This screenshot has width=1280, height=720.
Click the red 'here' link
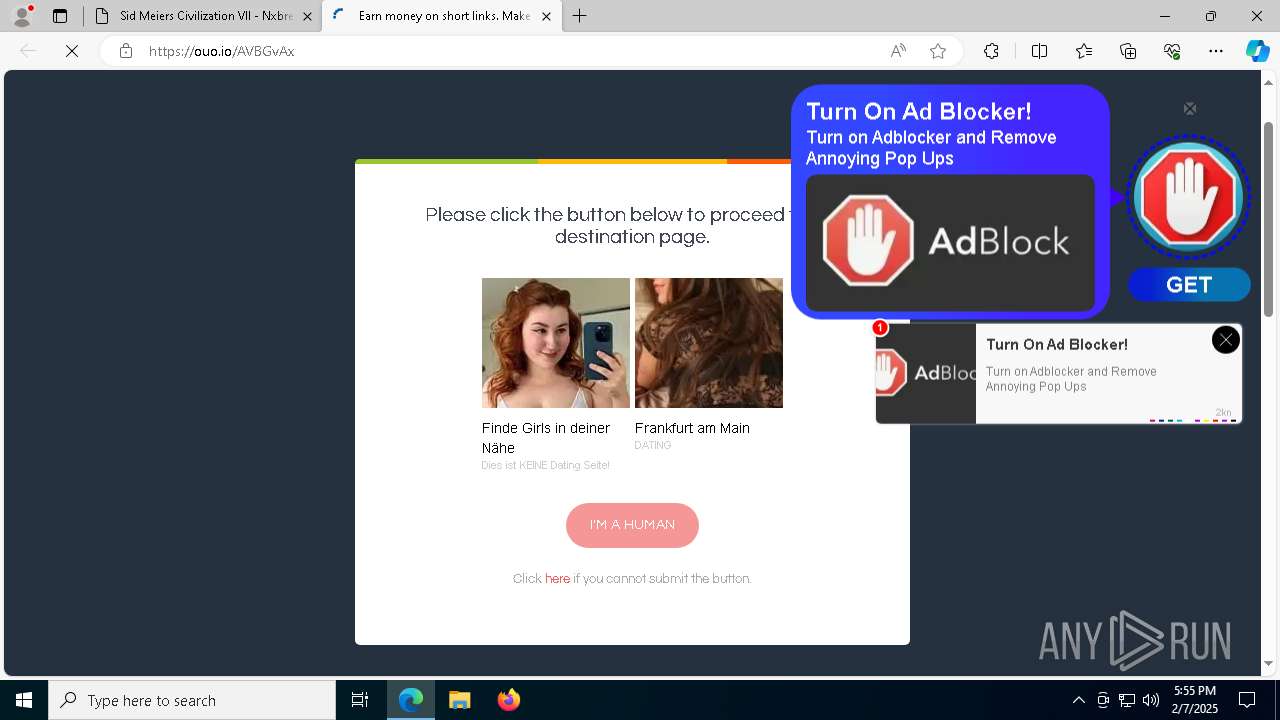point(557,579)
